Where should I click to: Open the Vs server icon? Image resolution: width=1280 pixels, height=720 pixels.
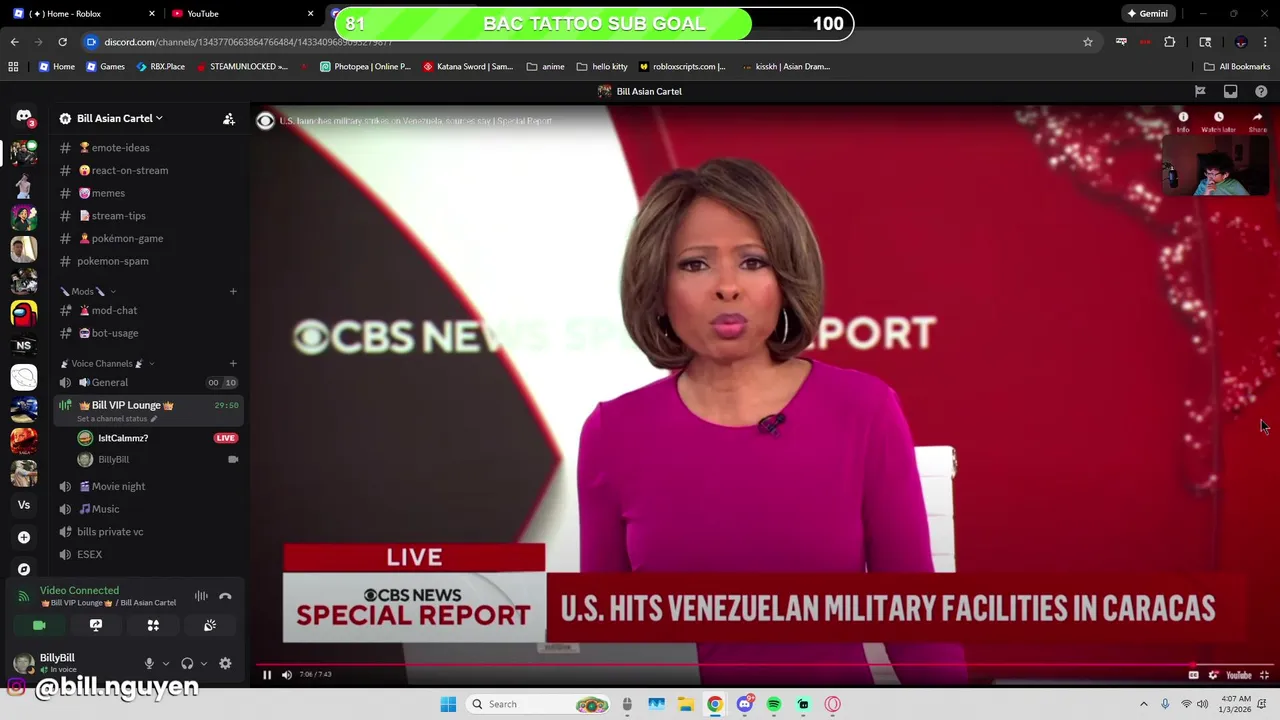pyautogui.click(x=24, y=505)
